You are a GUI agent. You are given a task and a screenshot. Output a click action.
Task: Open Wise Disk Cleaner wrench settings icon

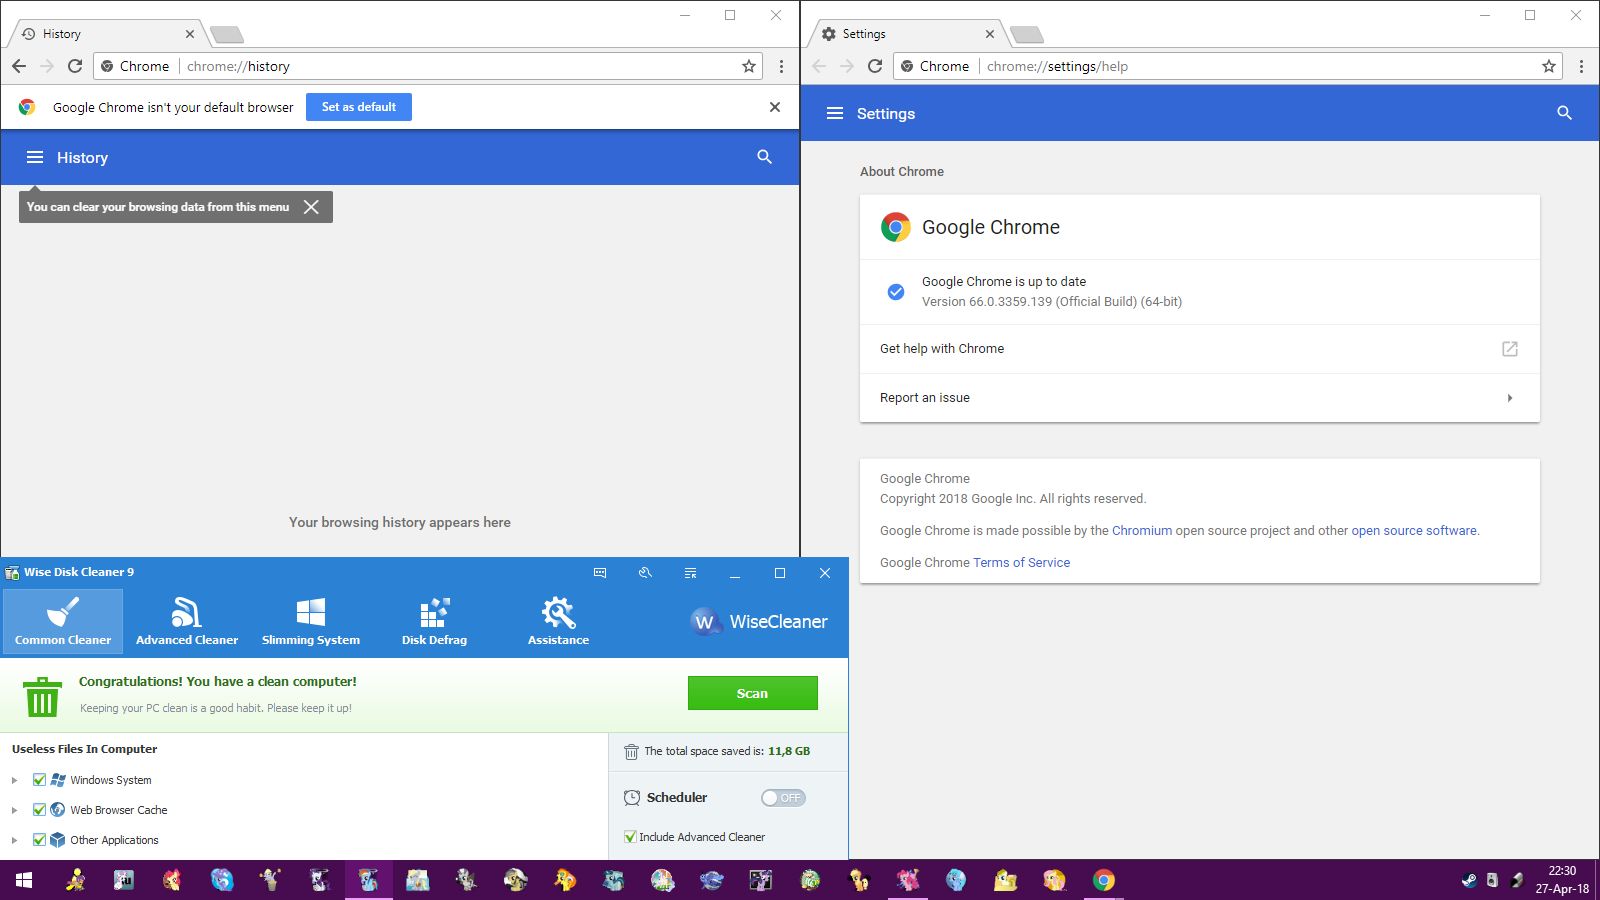pyautogui.click(x=645, y=573)
